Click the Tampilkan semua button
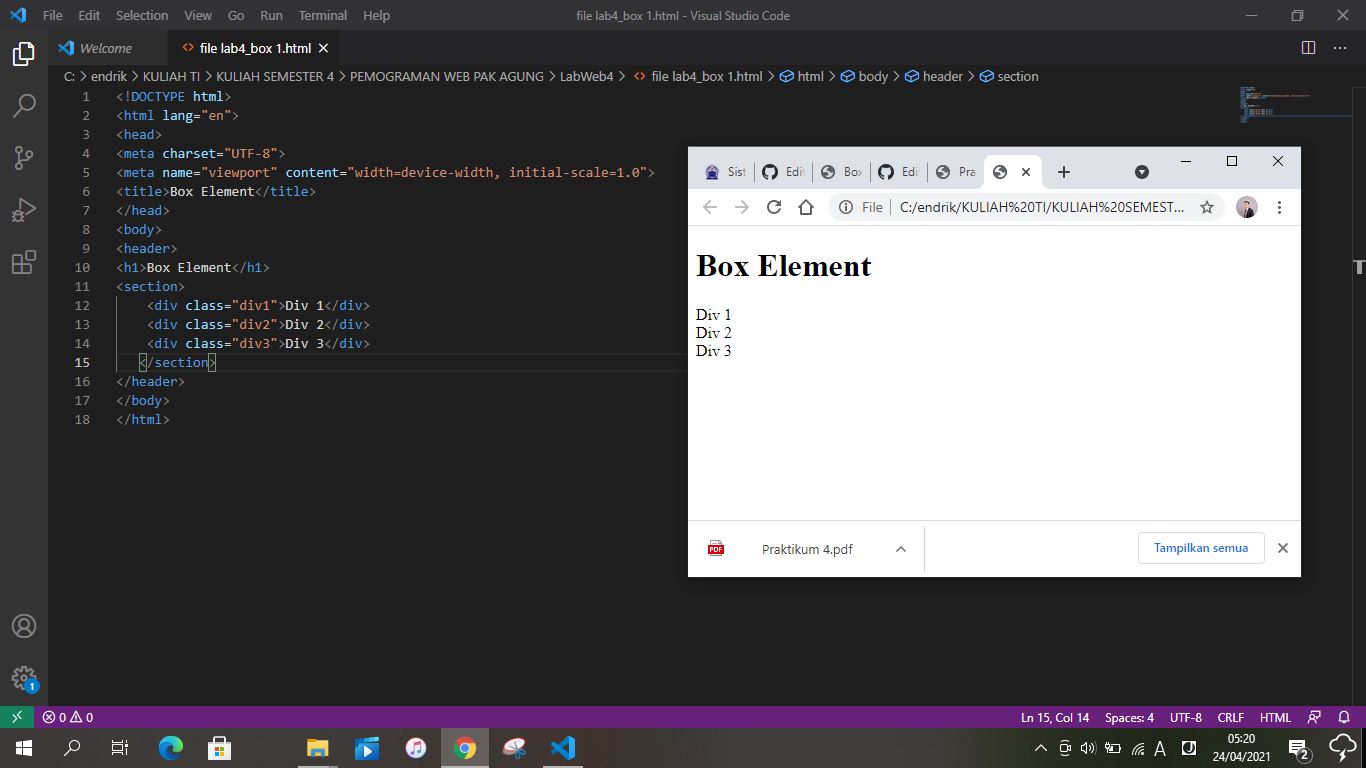Image resolution: width=1366 pixels, height=768 pixels. pyautogui.click(x=1200, y=548)
